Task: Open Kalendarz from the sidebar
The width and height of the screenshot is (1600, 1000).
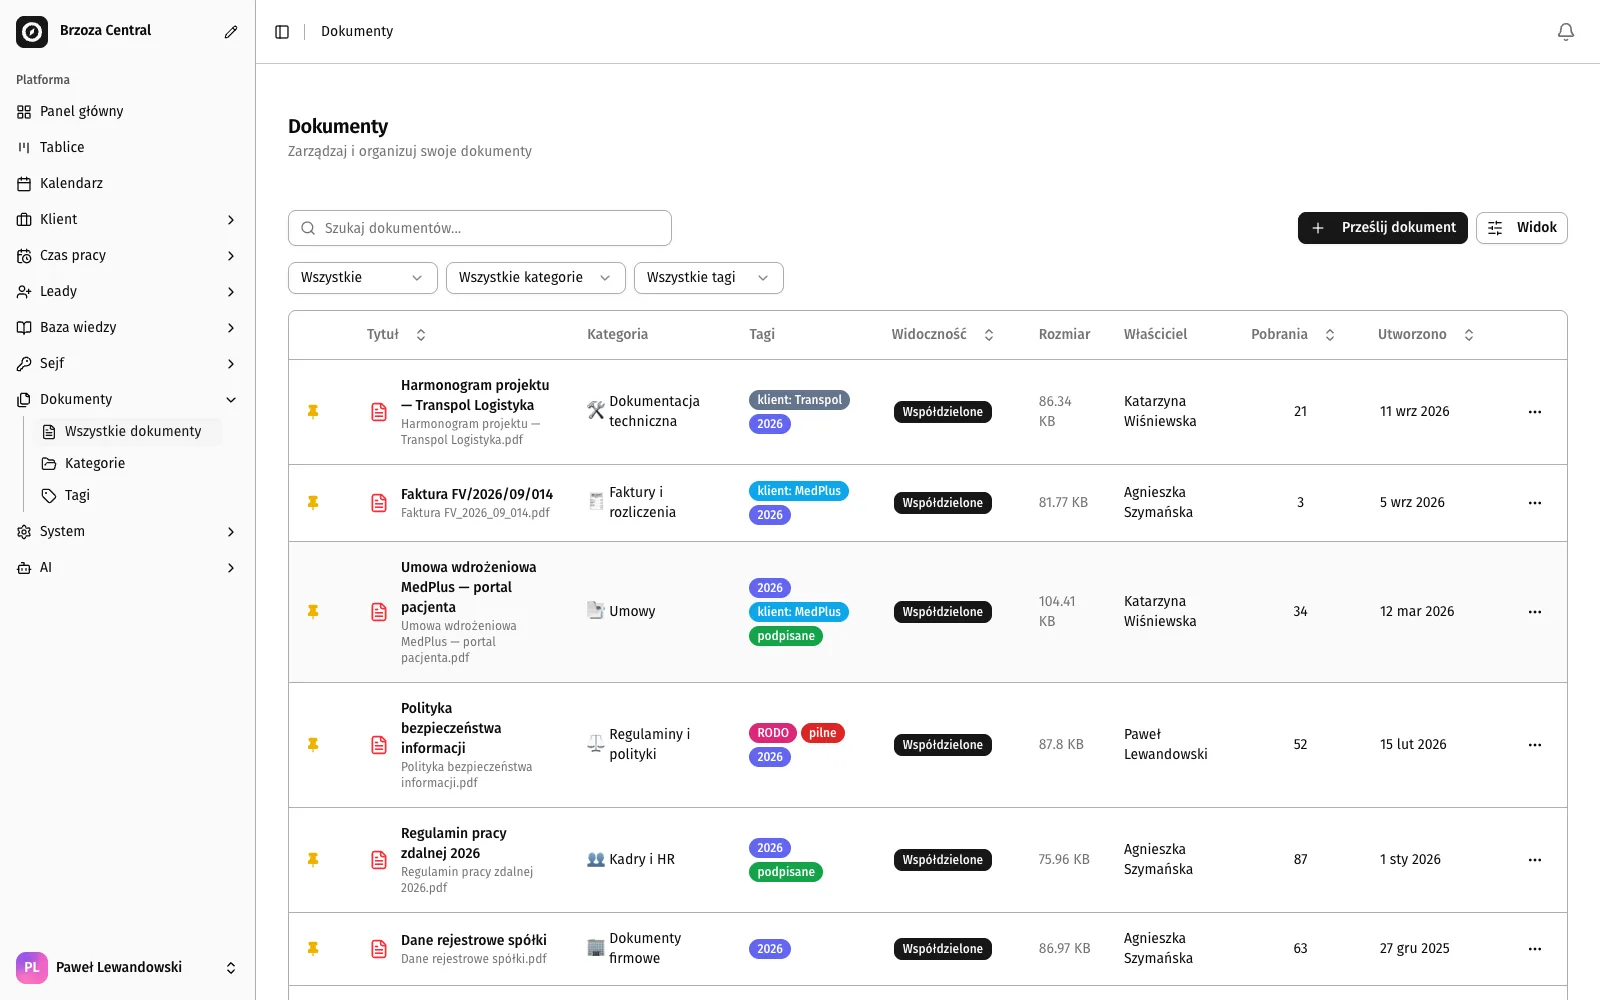Action: [x=127, y=184]
